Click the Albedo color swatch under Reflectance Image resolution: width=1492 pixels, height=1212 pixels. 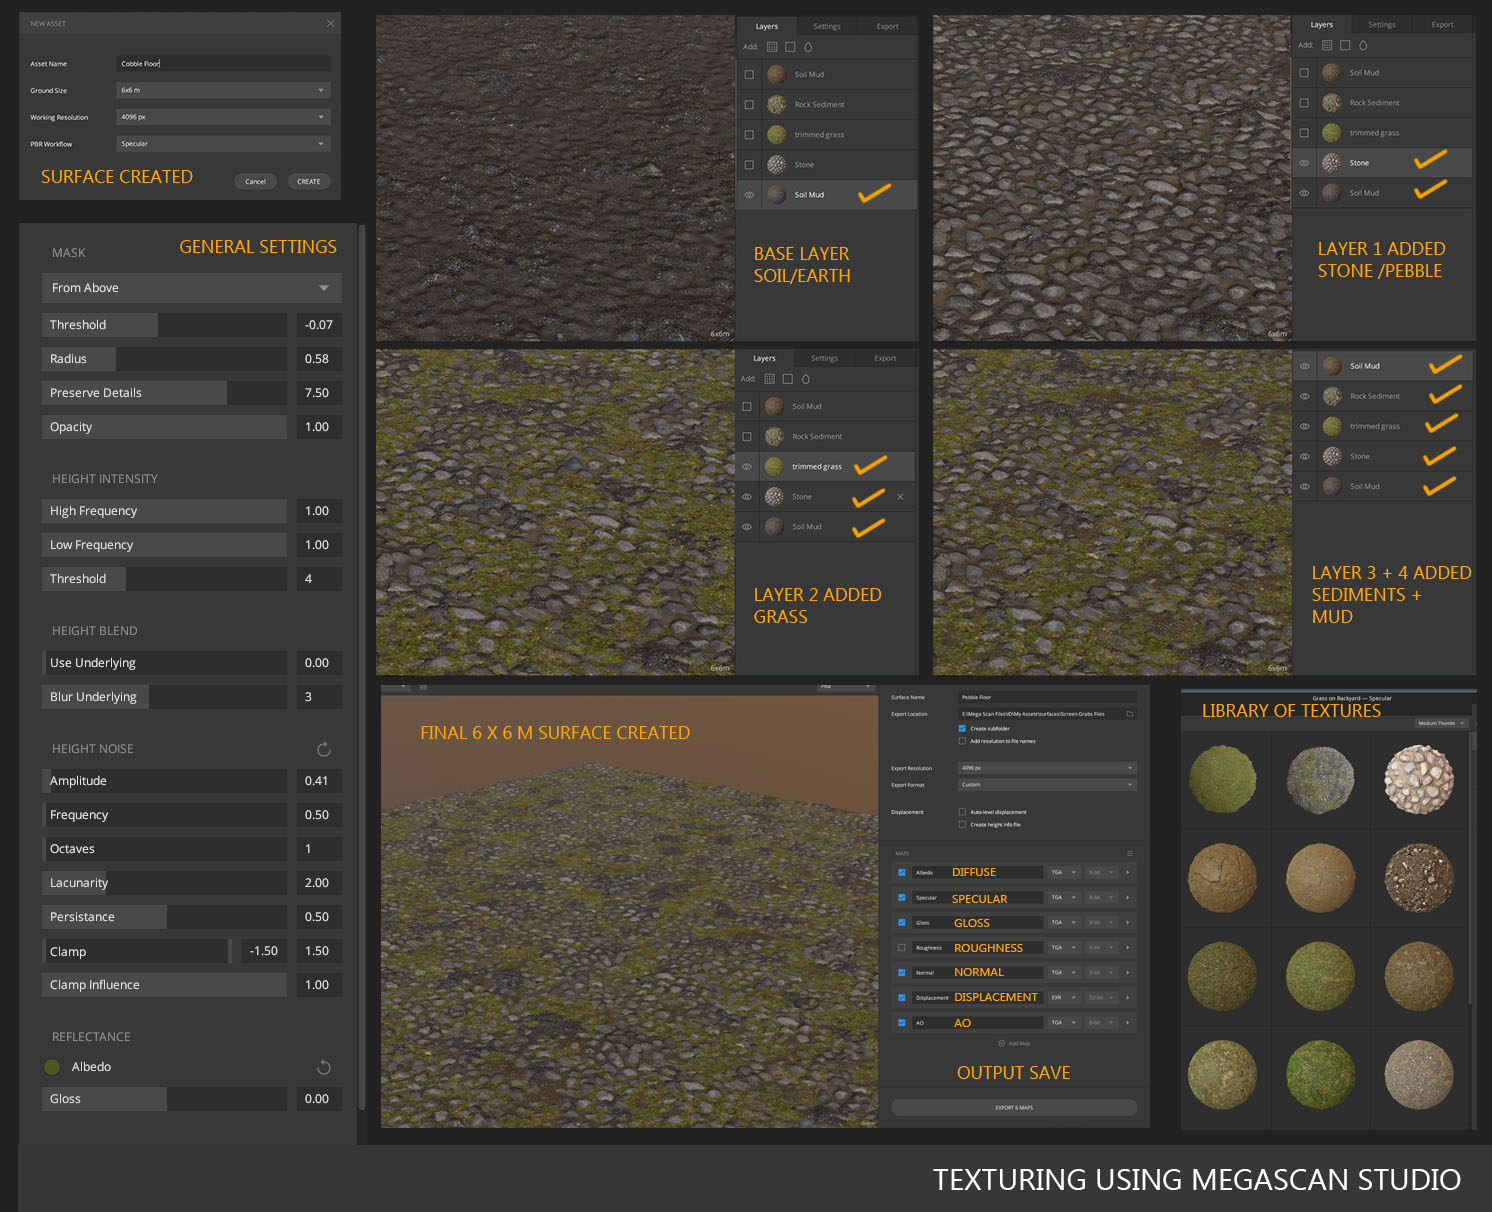[x=52, y=1067]
